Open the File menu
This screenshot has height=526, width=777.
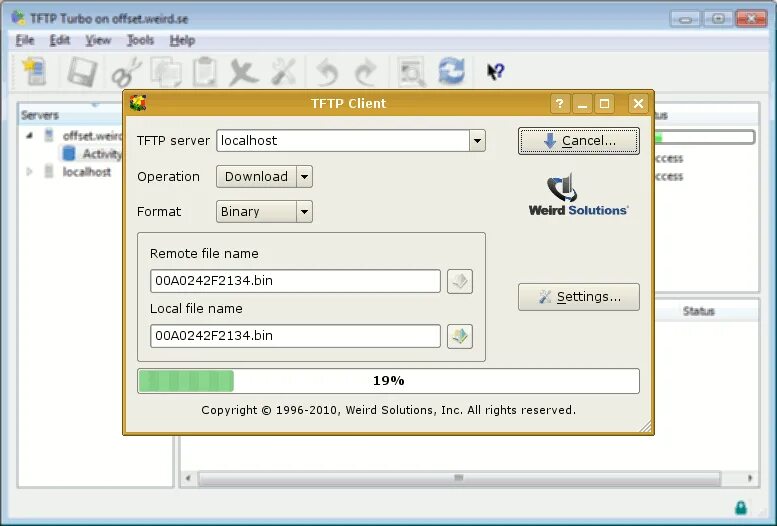pyautogui.click(x=25, y=40)
